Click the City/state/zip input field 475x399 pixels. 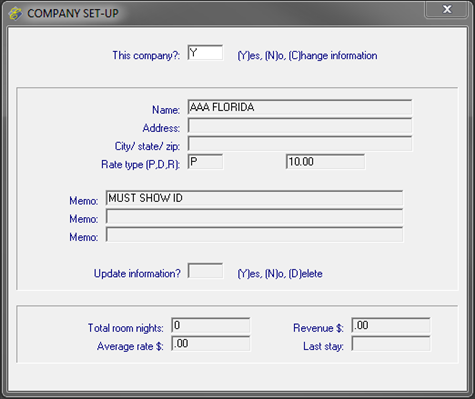coord(300,144)
